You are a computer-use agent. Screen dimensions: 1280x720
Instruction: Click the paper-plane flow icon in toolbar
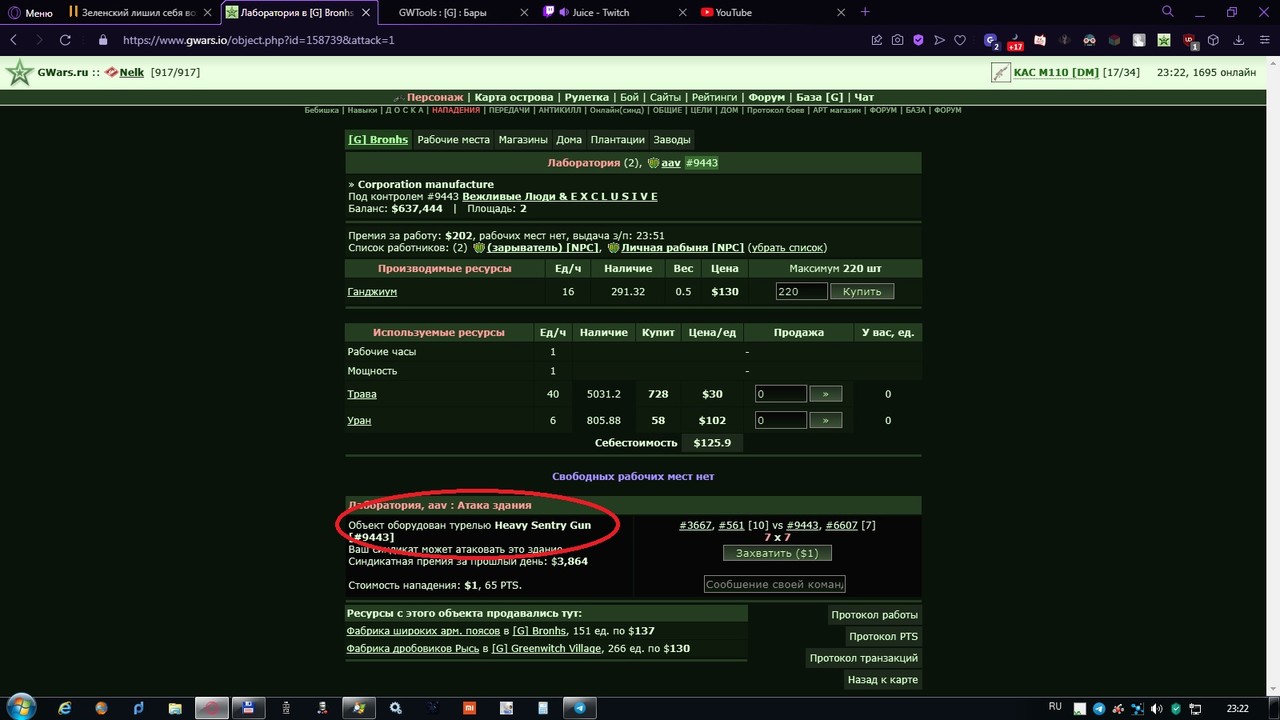[939, 40]
